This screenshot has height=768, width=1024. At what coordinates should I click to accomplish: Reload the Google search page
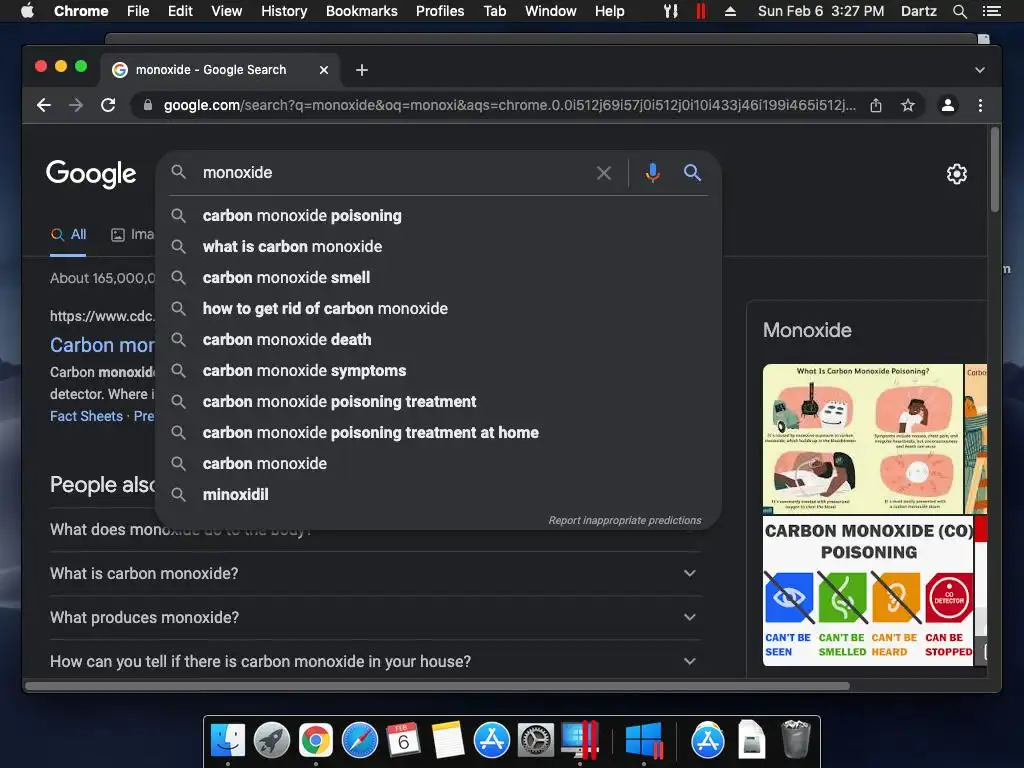pos(108,105)
